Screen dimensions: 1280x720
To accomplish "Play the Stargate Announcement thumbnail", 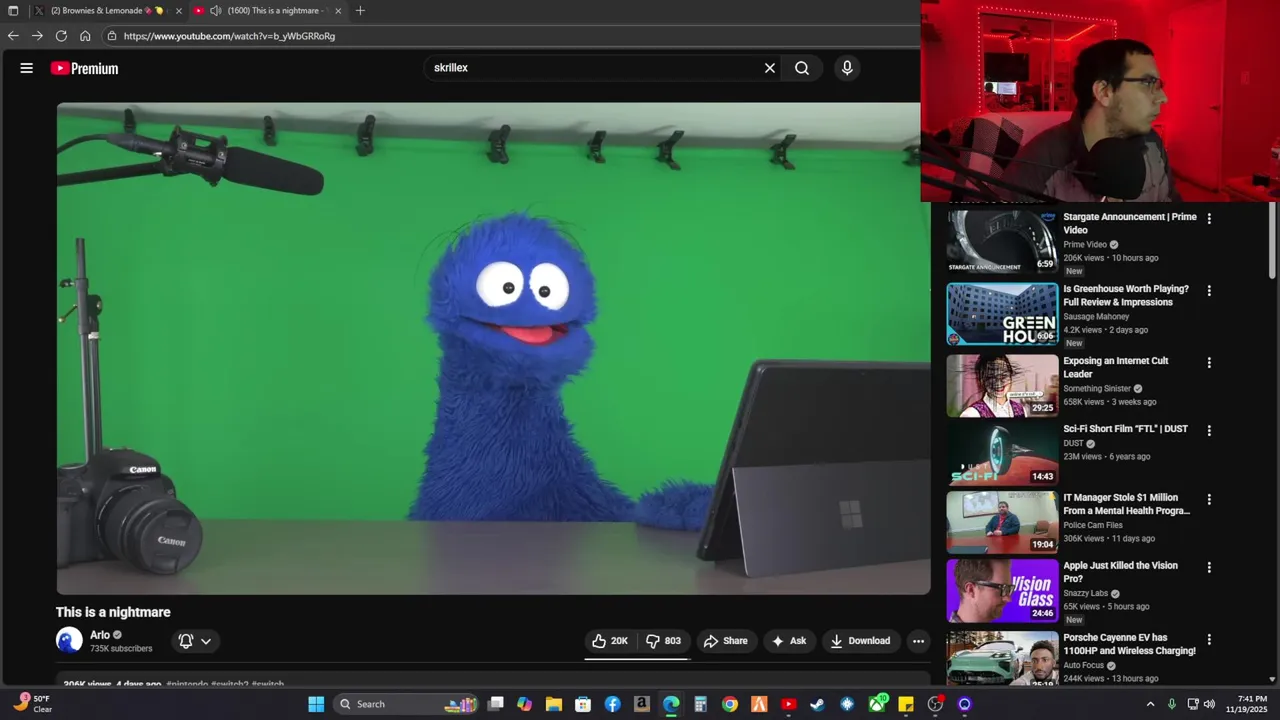I will 1002,241.
